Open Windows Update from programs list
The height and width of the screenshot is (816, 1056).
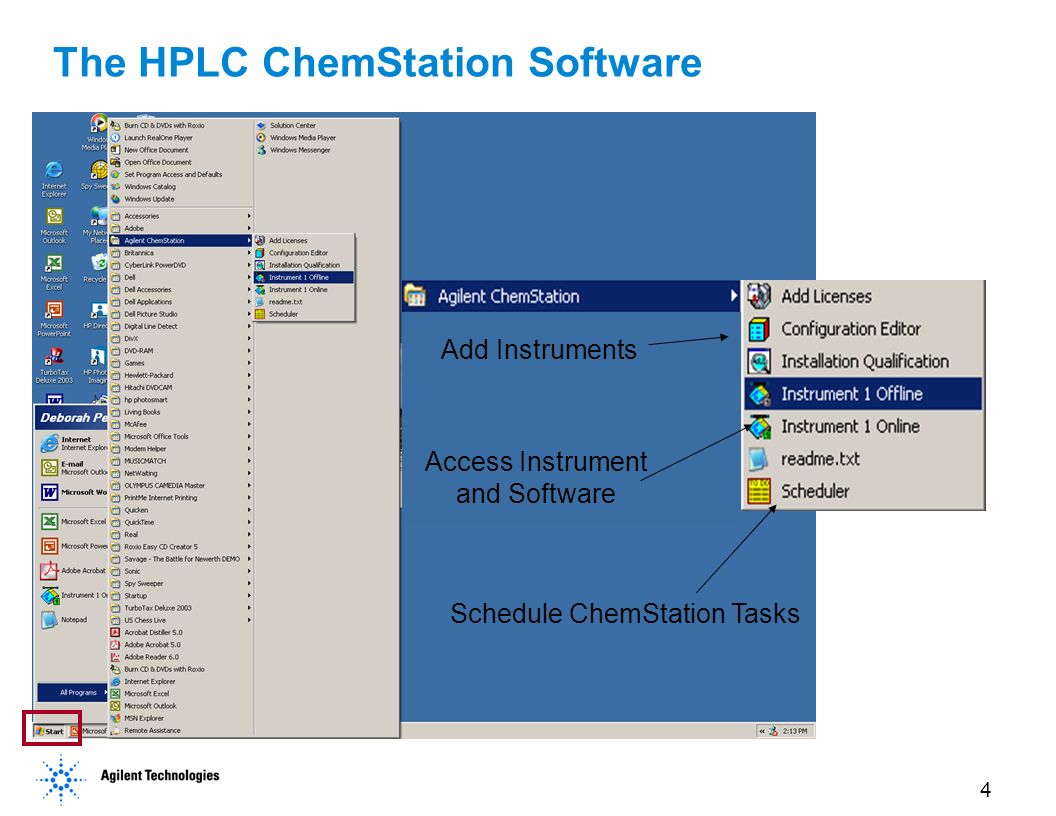point(180,199)
